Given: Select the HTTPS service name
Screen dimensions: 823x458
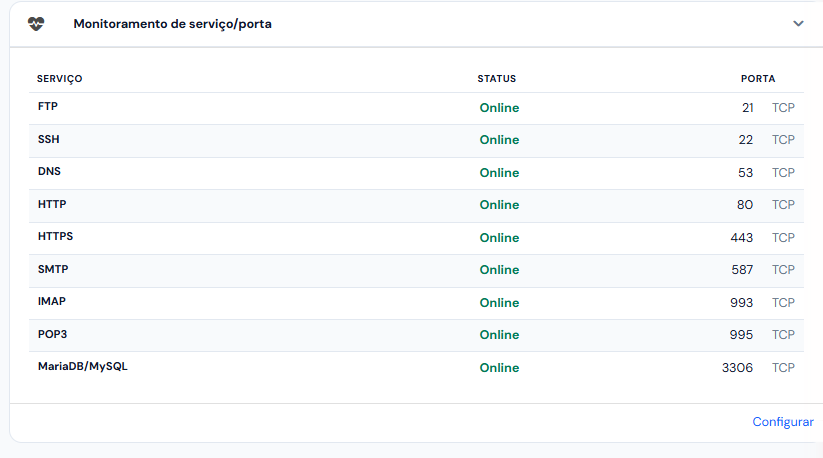Looking at the screenshot, I should click(x=55, y=237).
